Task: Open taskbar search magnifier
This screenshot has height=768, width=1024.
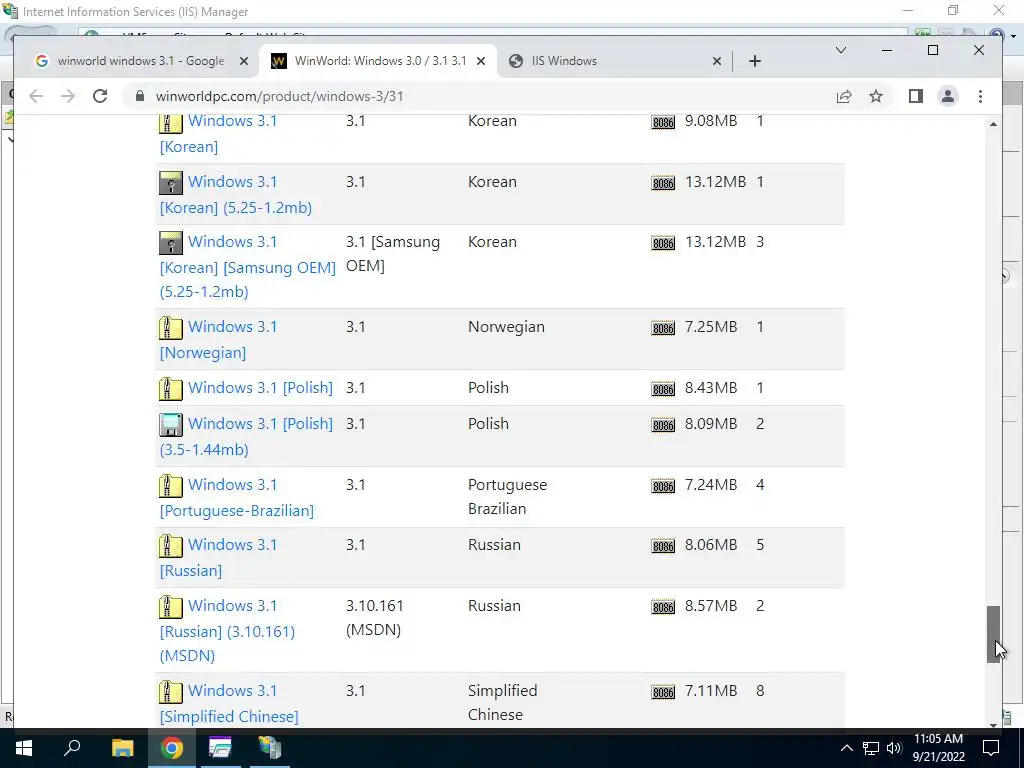Action: click(72, 748)
